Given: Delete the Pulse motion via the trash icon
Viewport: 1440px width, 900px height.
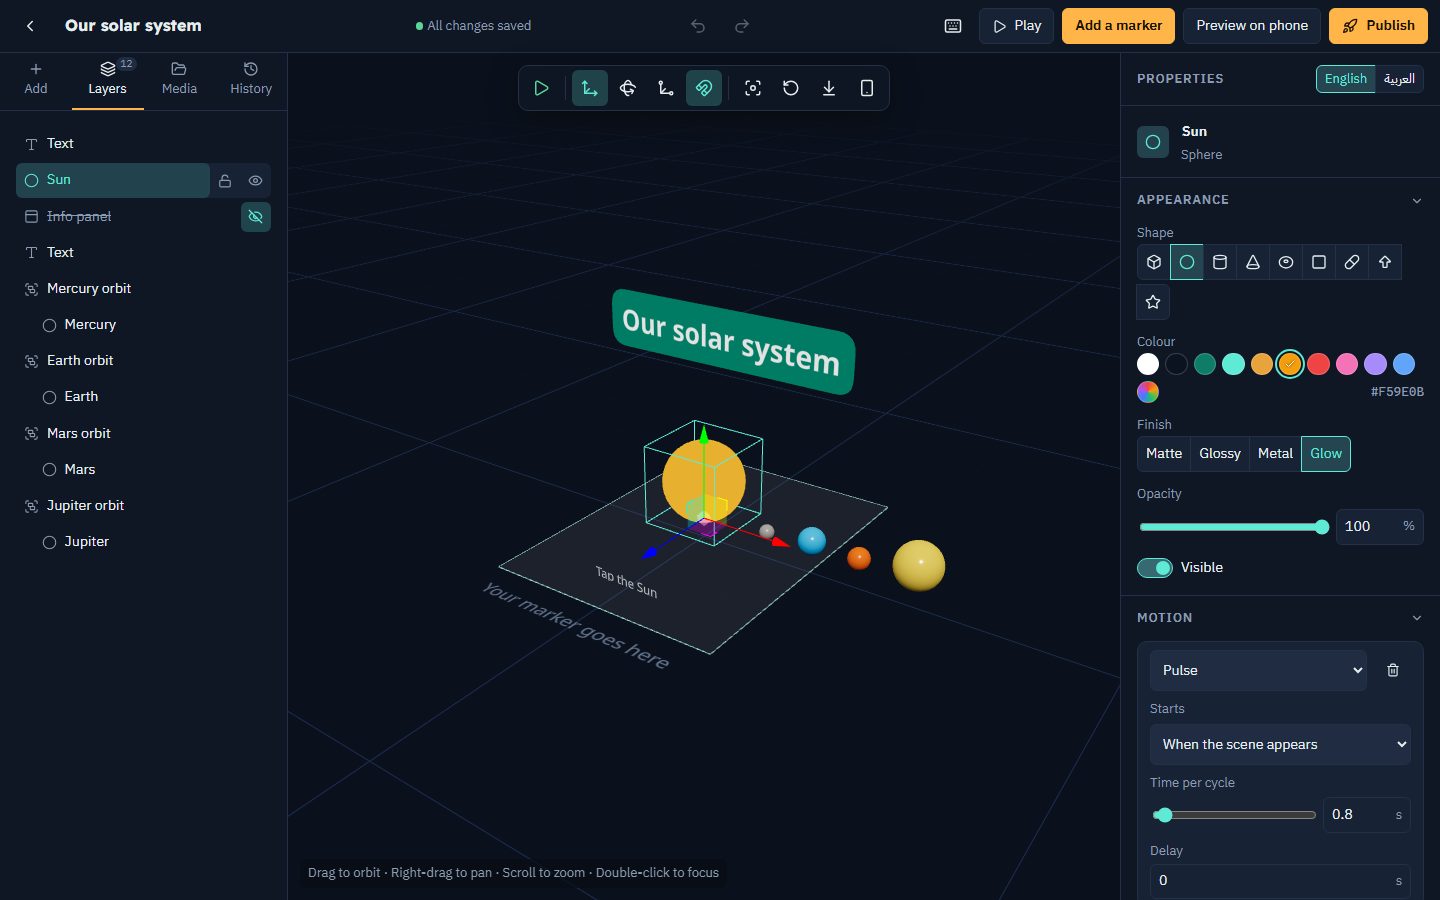Looking at the screenshot, I should coord(1393,670).
